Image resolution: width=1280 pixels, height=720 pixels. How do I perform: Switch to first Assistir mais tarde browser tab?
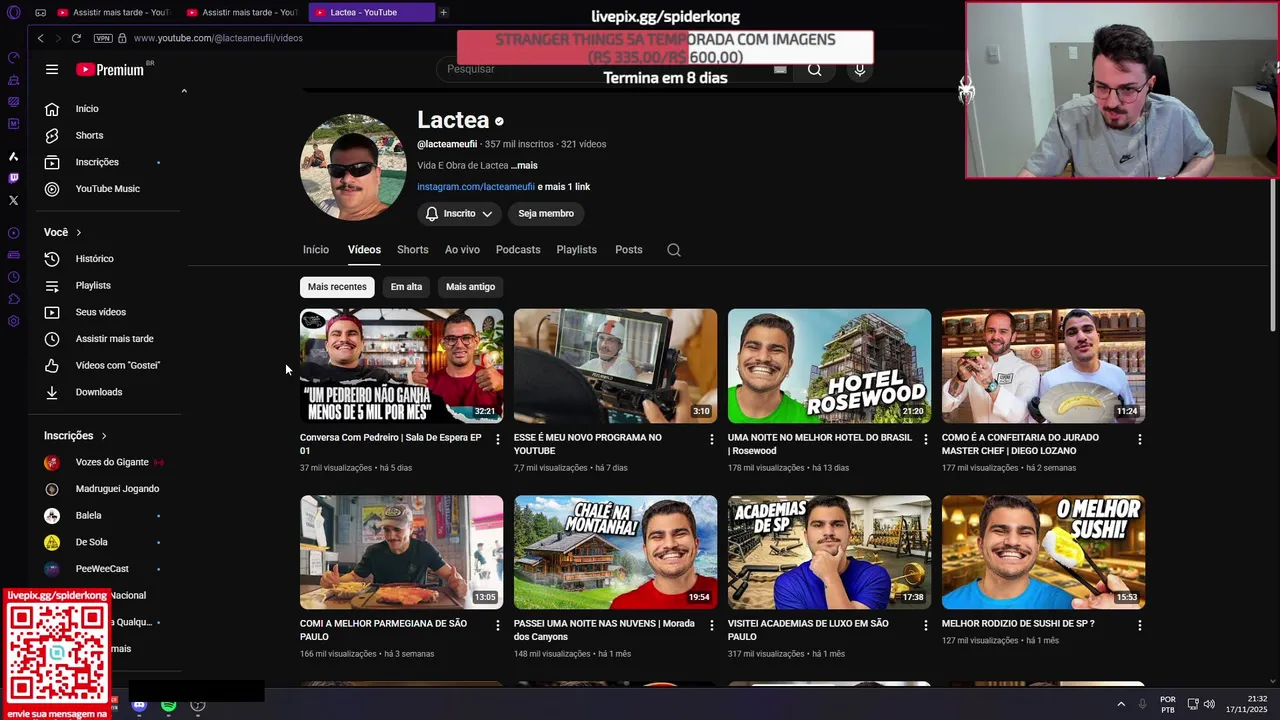[113, 12]
